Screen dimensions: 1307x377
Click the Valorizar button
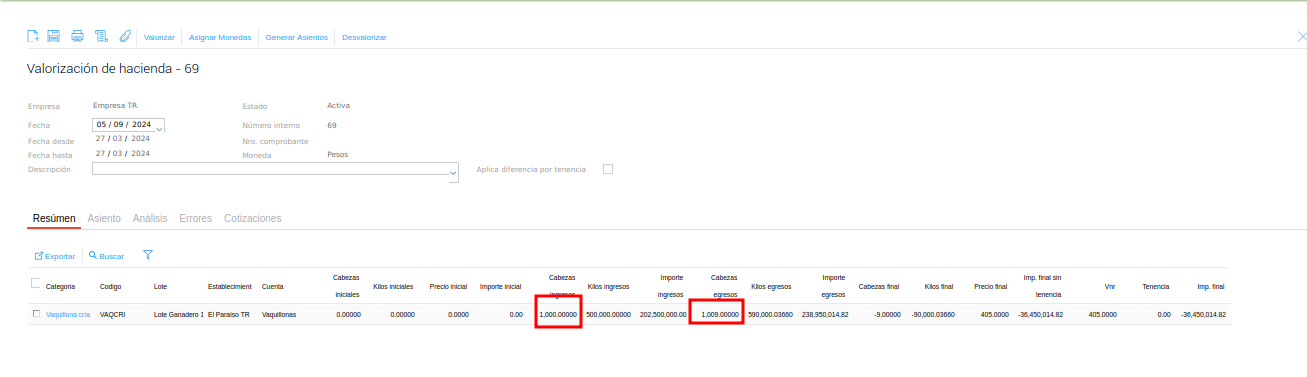click(160, 37)
